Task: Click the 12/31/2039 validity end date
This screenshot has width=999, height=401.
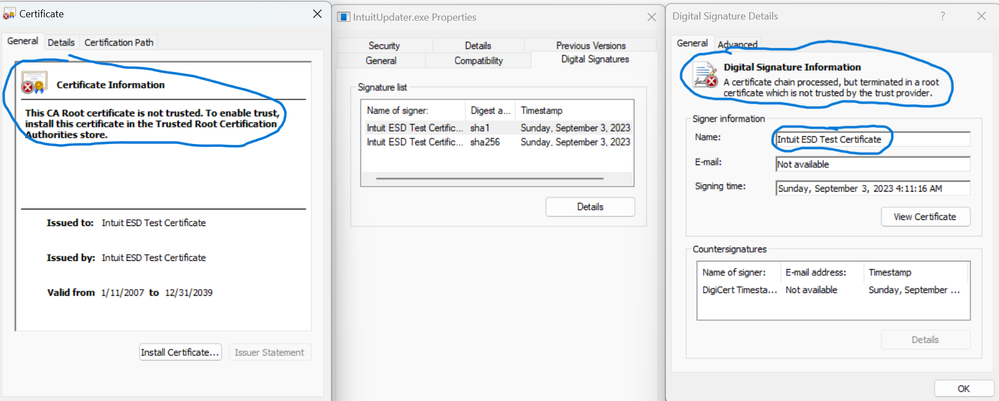Action: 189,293
